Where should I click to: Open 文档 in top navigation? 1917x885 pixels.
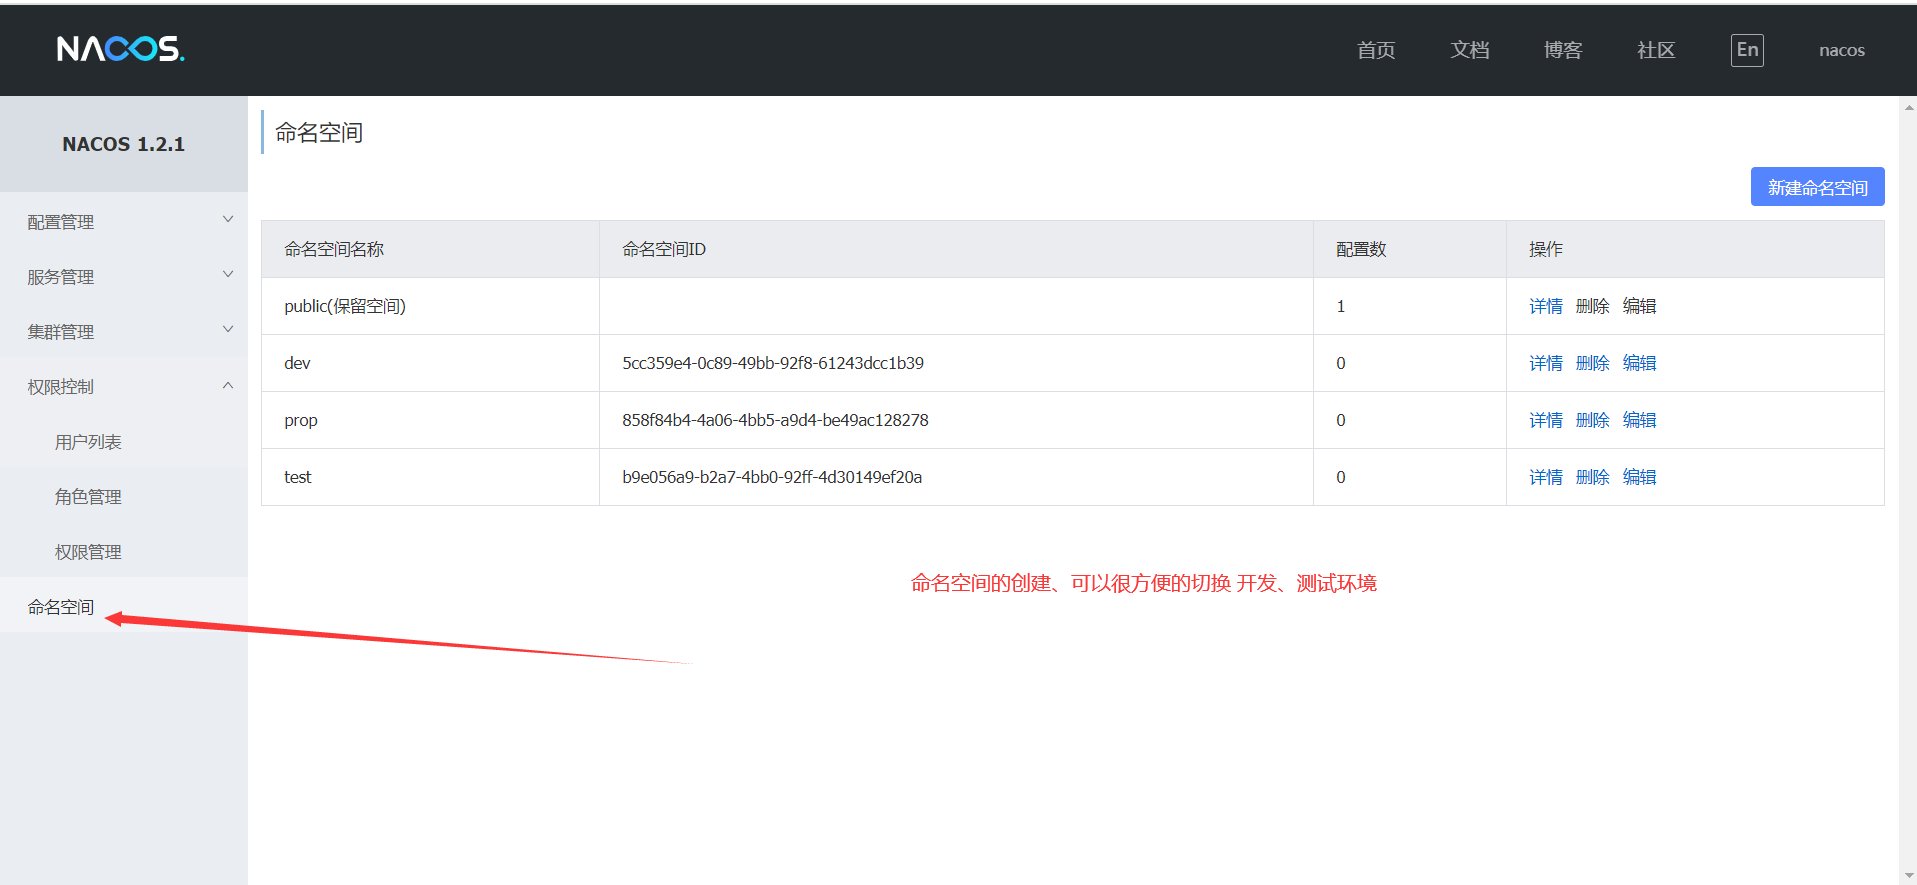coord(1470,50)
